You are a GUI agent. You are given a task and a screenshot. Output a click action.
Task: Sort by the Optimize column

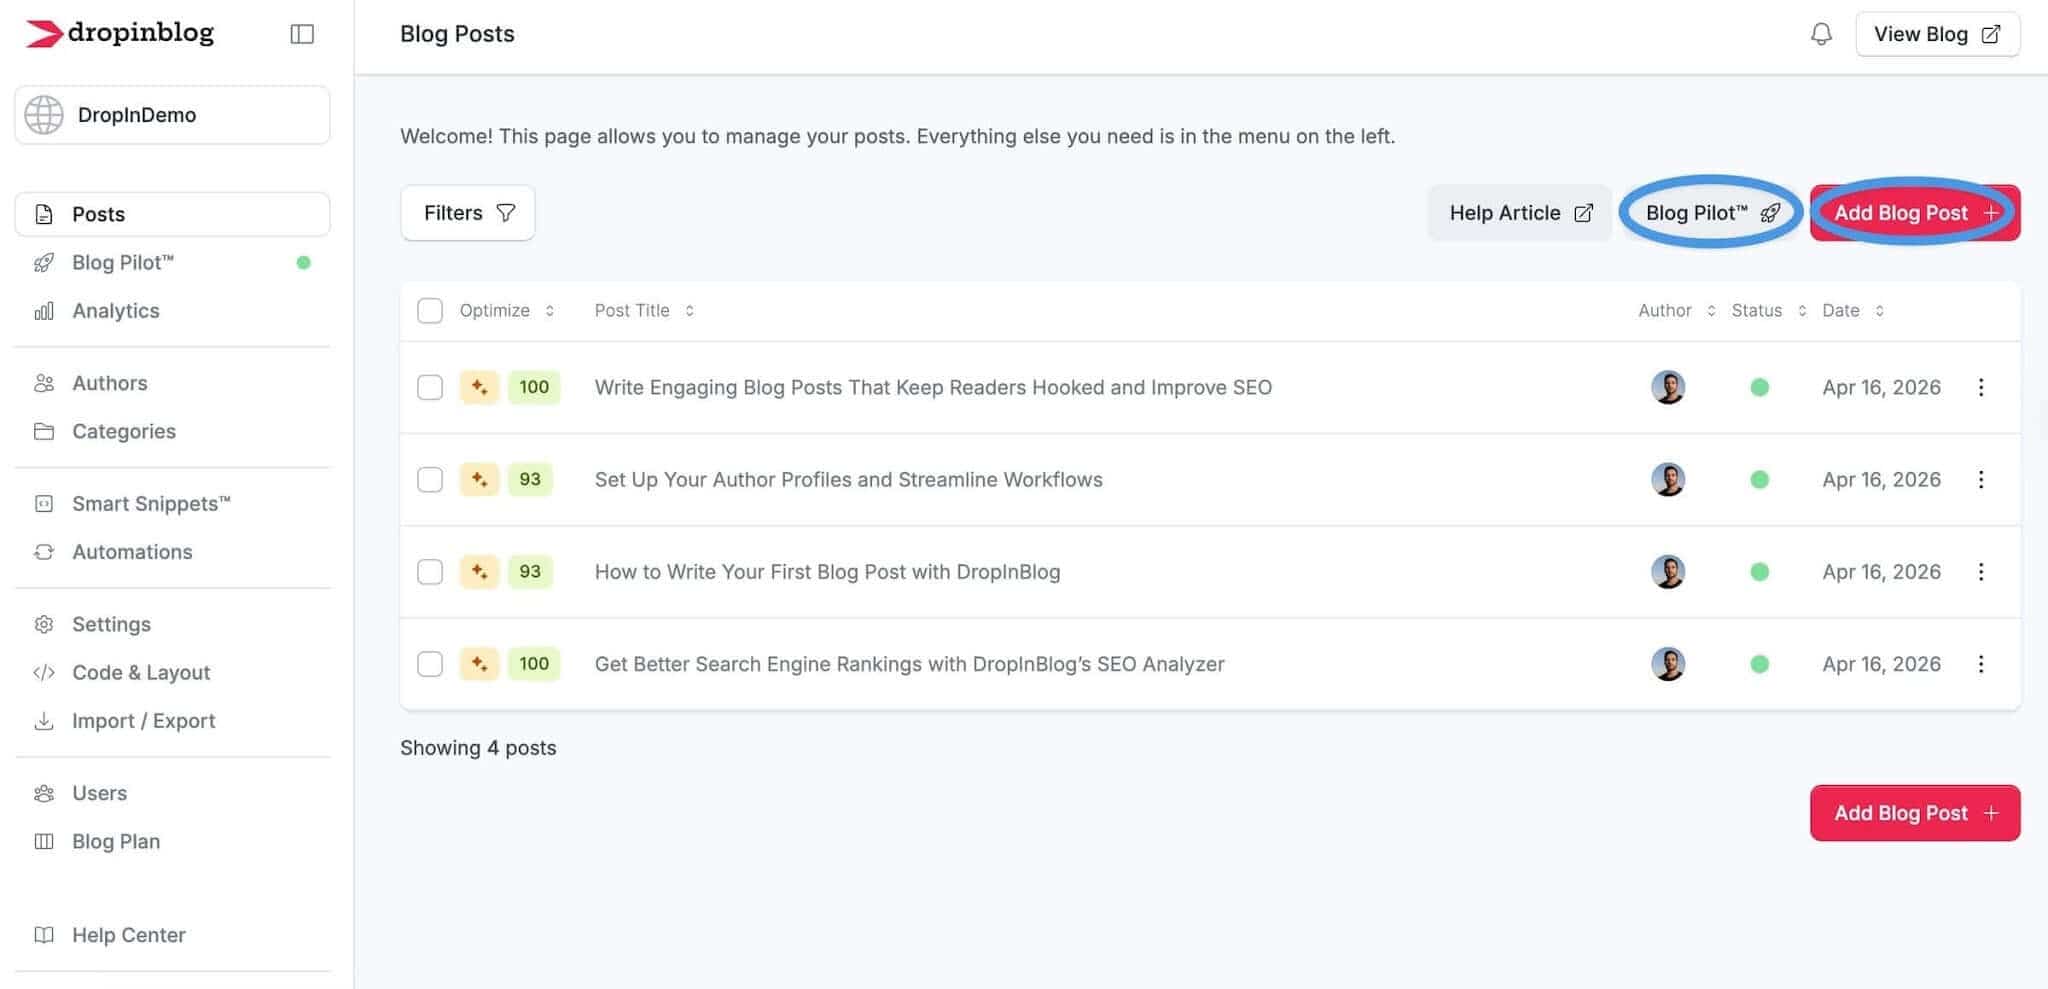[506, 310]
